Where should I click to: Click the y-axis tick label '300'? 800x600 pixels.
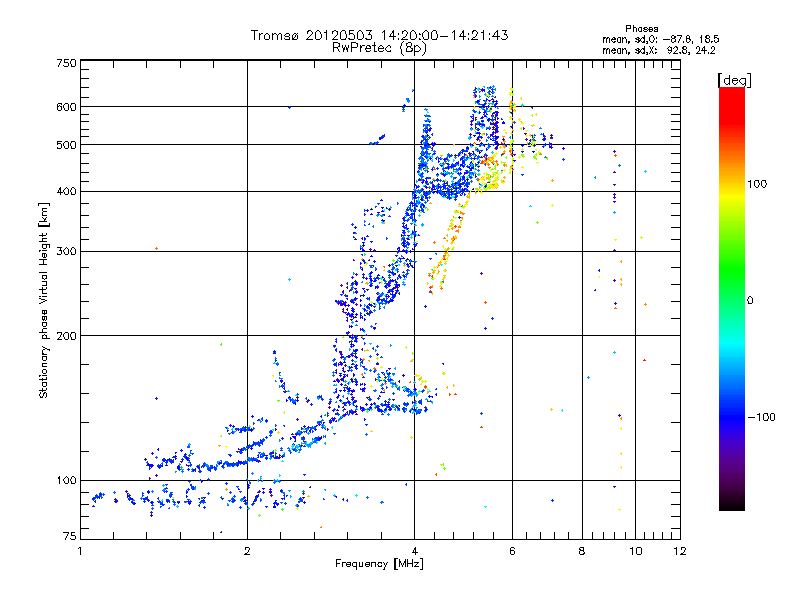click(66, 252)
